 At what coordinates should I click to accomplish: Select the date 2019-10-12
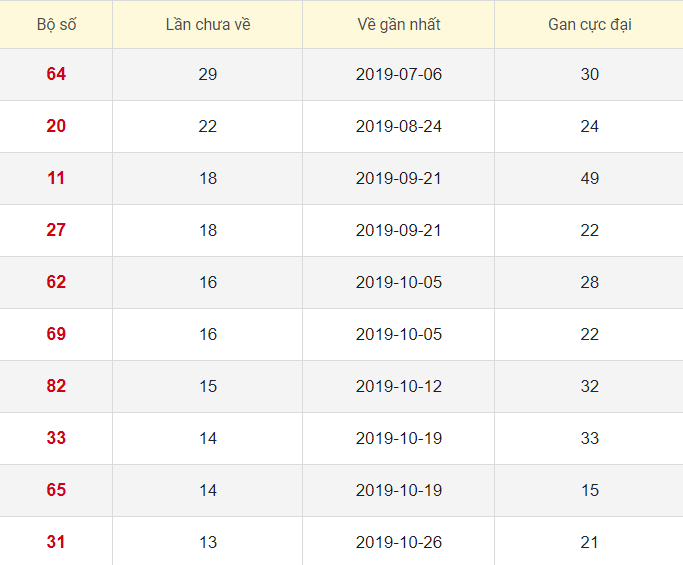[398, 386]
